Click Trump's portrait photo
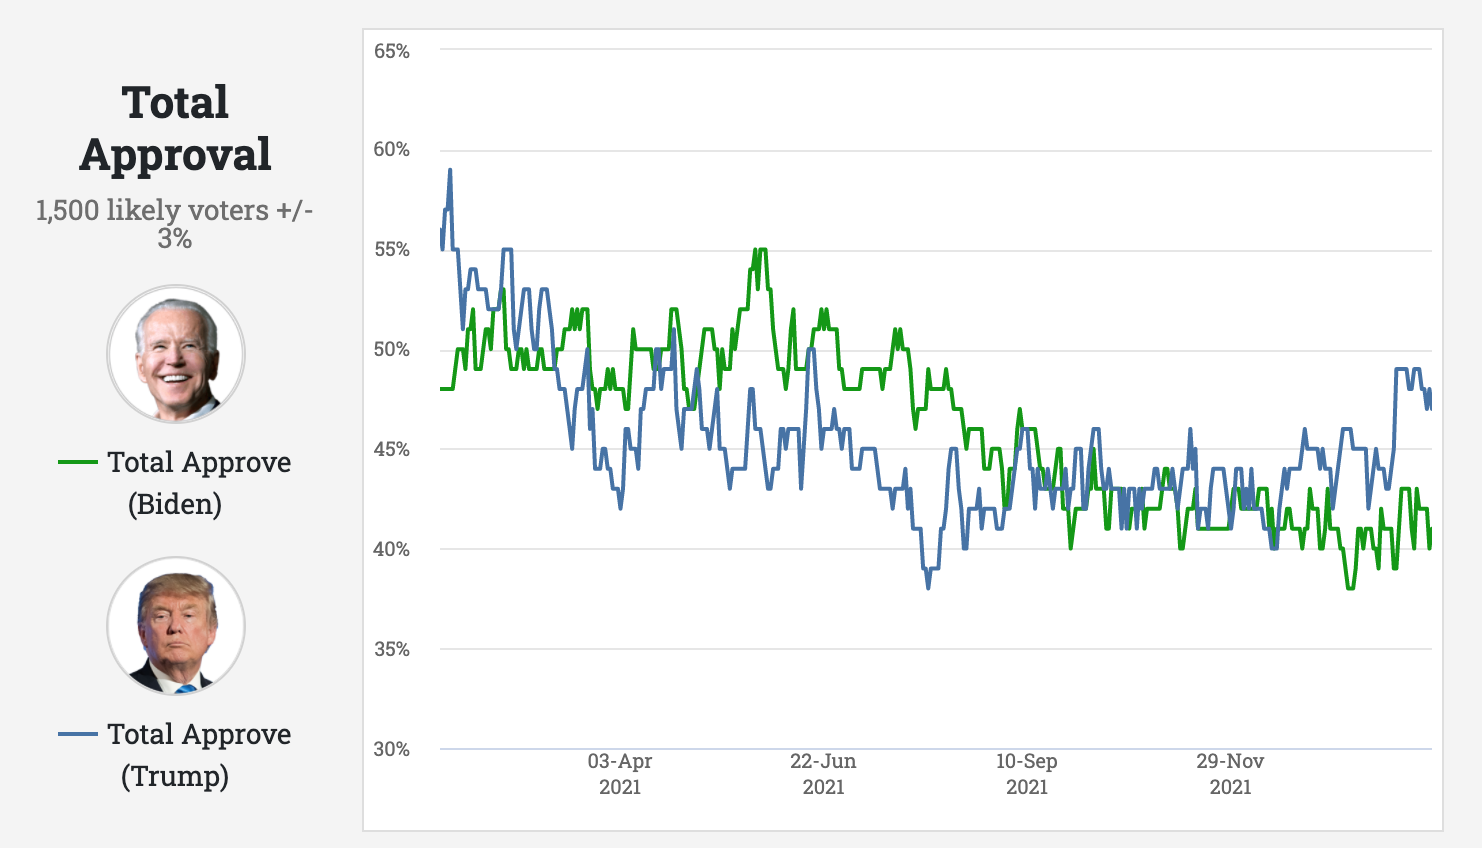 pyautogui.click(x=176, y=627)
